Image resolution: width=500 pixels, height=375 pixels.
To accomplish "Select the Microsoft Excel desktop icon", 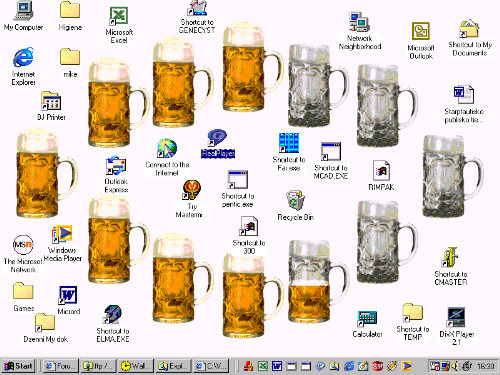I will (x=119, y=25).
